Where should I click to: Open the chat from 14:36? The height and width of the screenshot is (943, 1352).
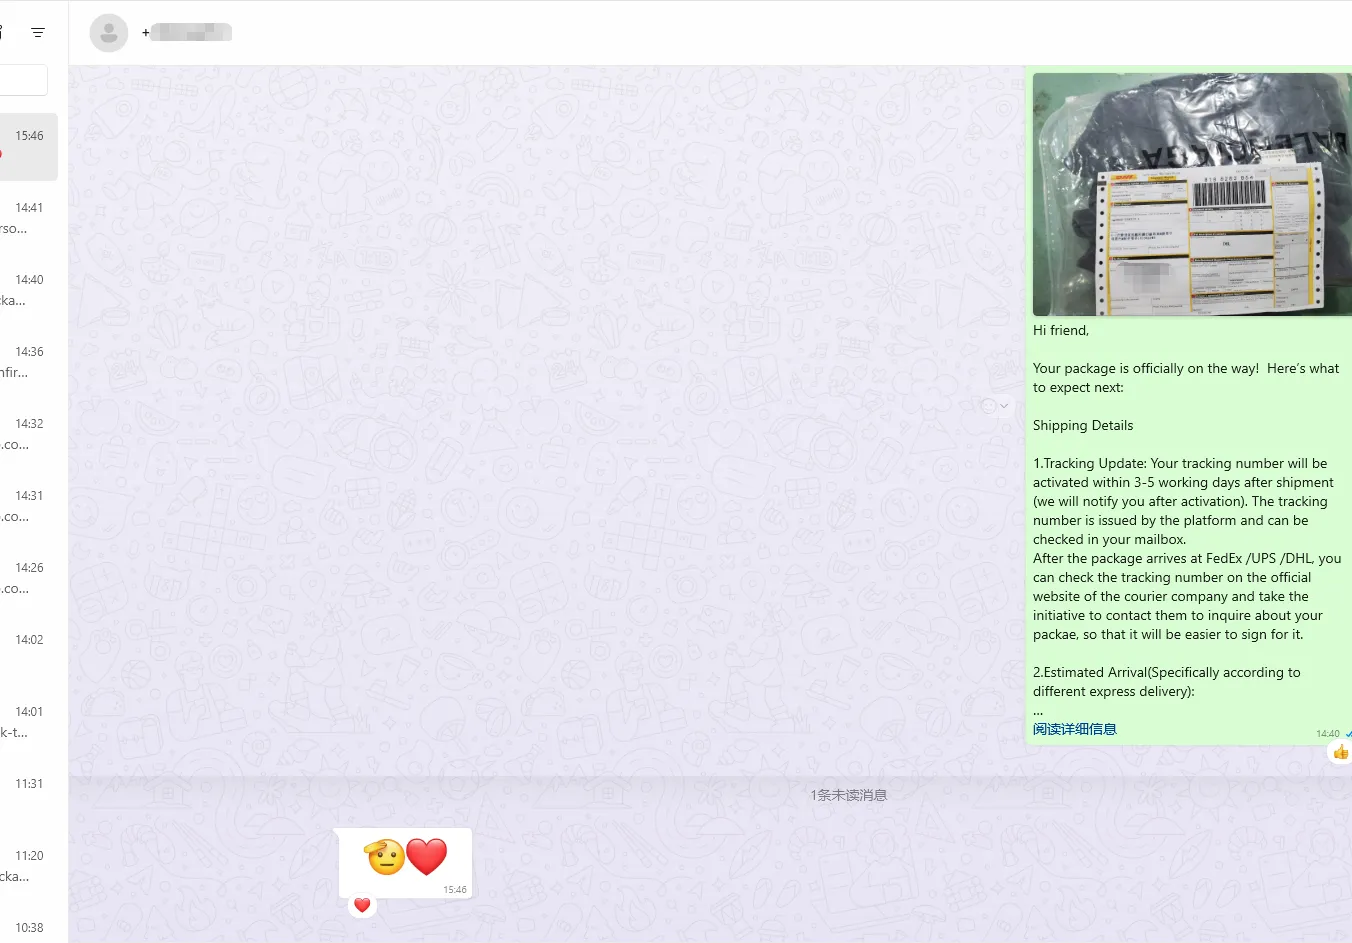(28, 362)
